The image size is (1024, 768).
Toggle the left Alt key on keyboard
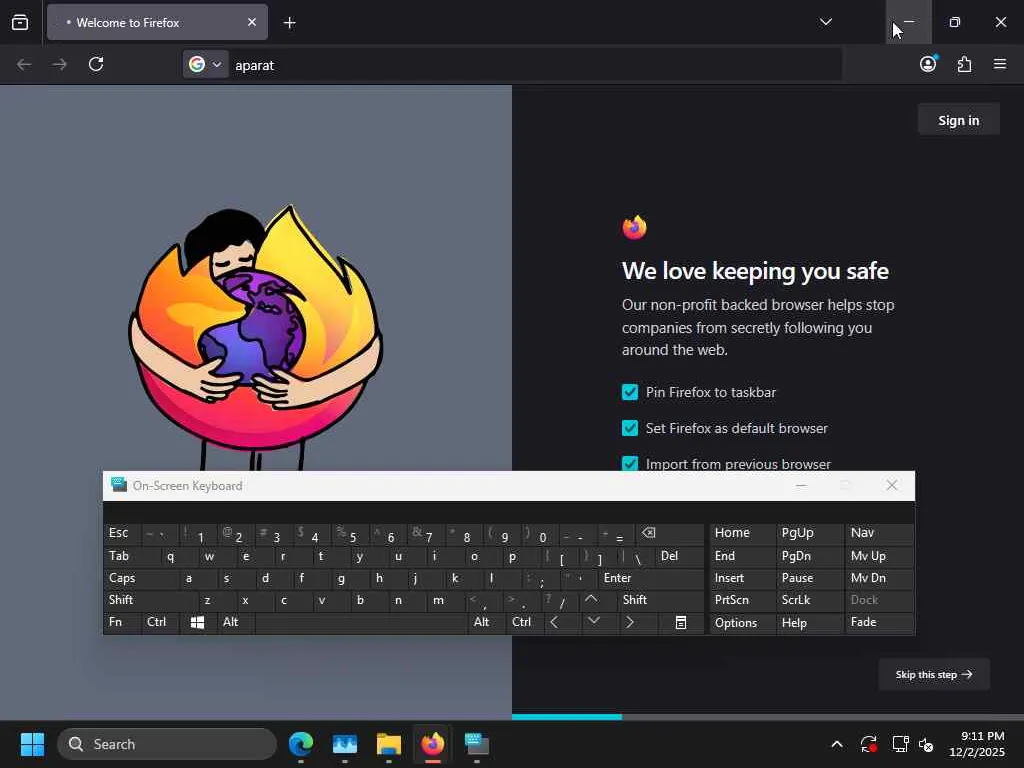pyautogui.click(x=235, y=622)
